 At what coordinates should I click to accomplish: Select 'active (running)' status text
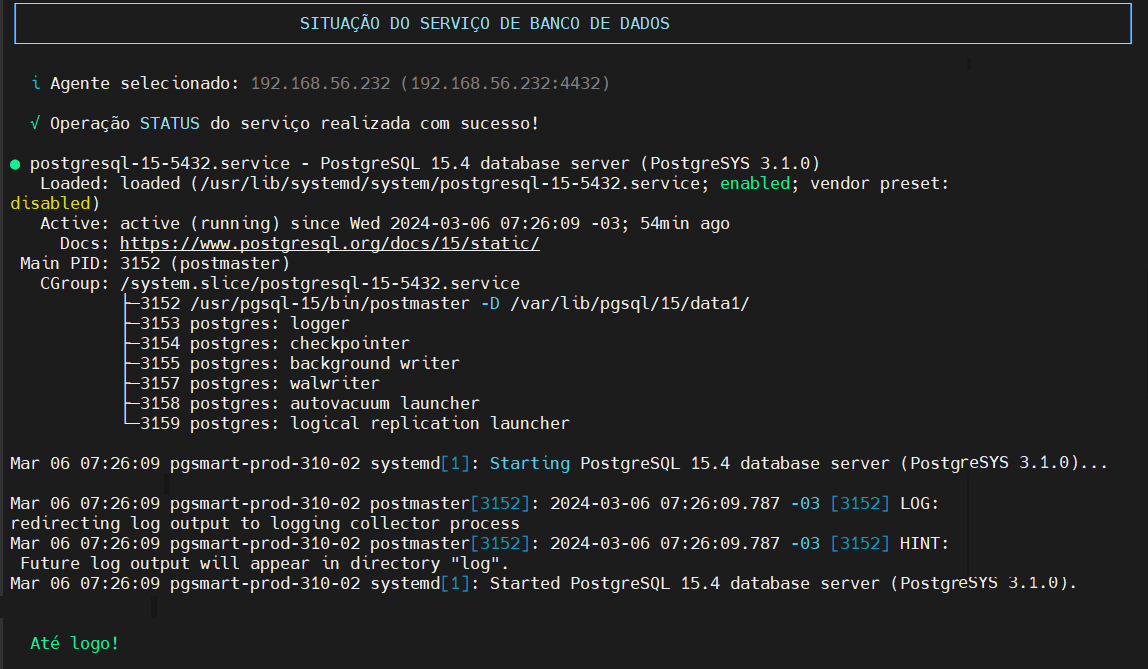tap(200, 223)
